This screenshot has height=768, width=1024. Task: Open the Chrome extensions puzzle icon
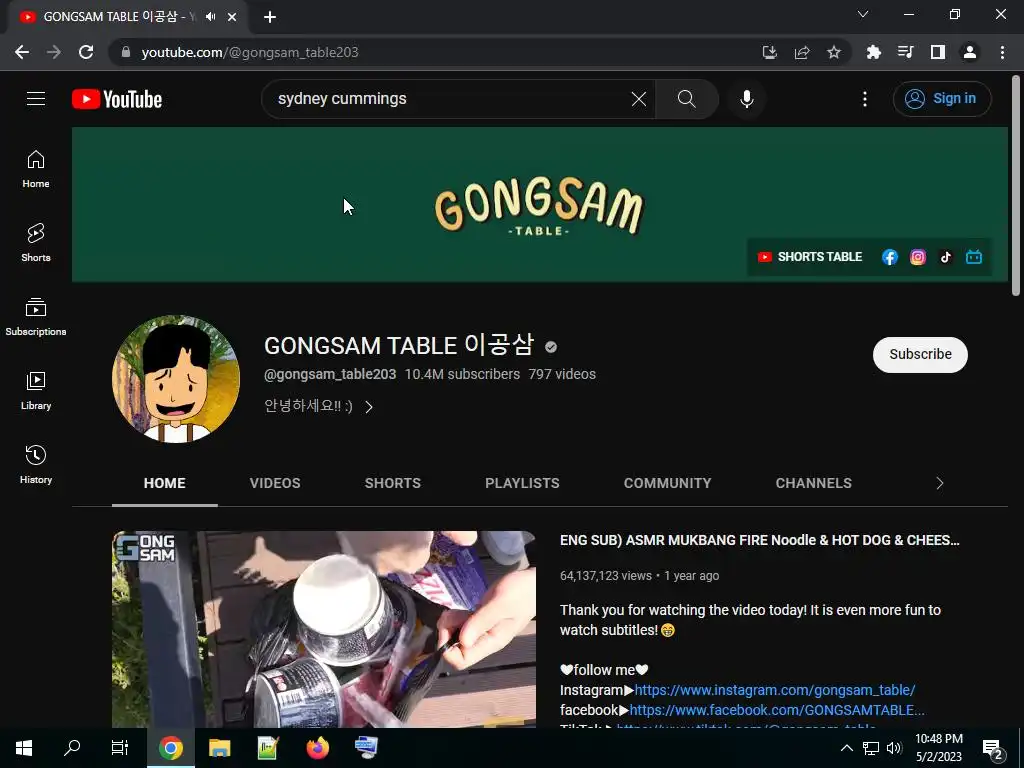873,52
